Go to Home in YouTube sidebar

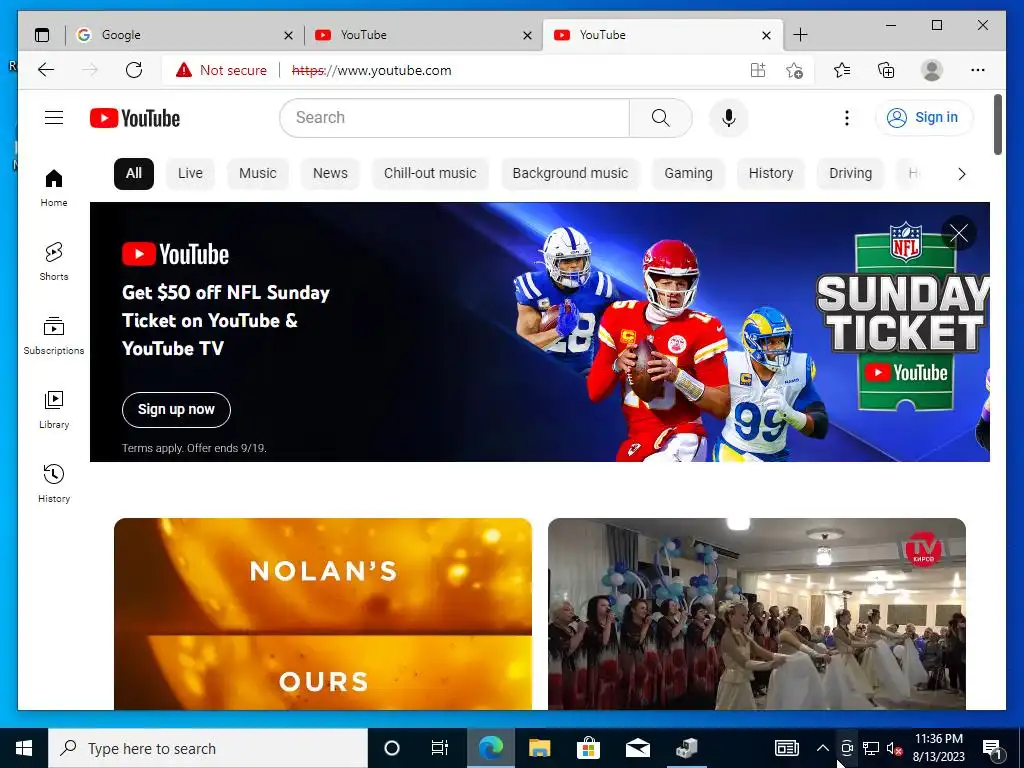click(x=54, y=188)
